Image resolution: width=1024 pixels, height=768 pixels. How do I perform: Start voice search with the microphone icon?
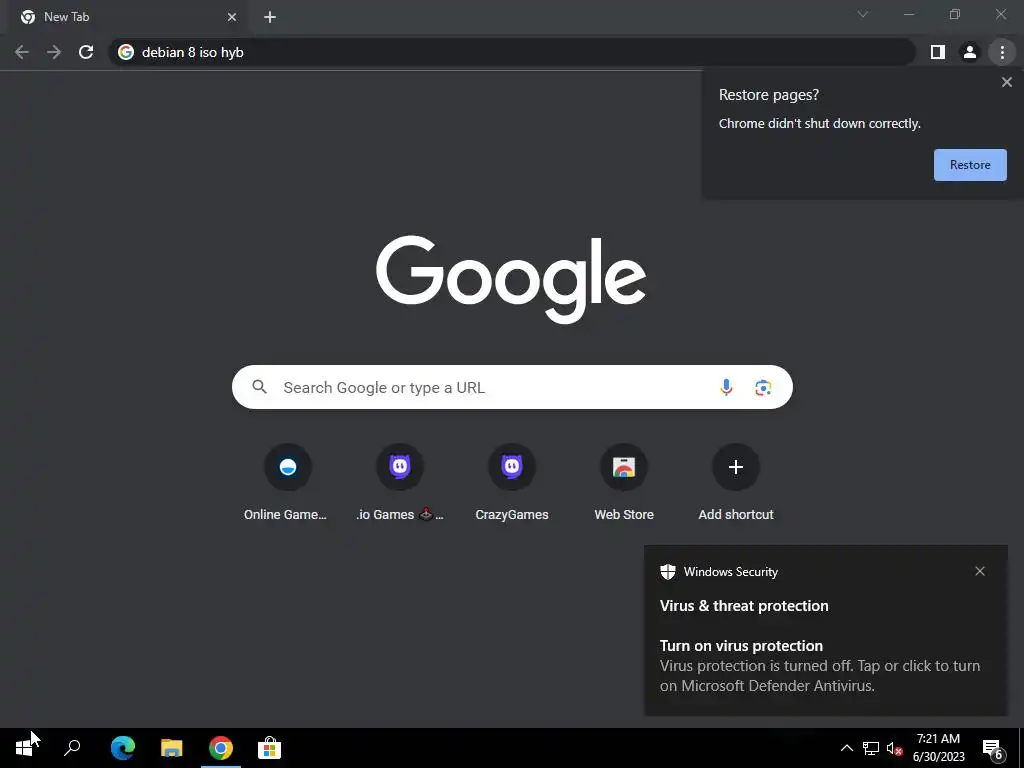726,387
